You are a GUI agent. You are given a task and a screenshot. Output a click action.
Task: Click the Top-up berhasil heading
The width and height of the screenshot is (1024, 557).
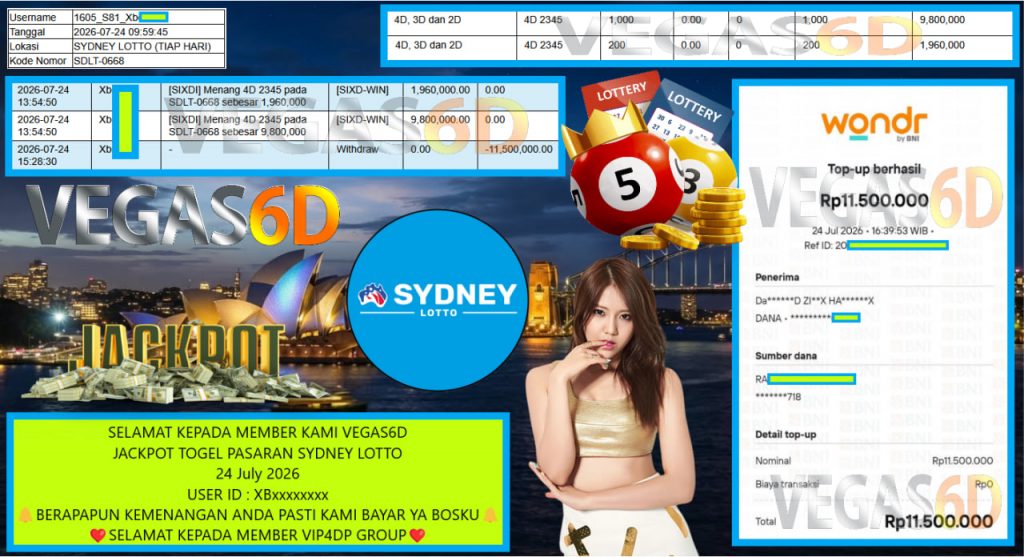click(874, 169)
